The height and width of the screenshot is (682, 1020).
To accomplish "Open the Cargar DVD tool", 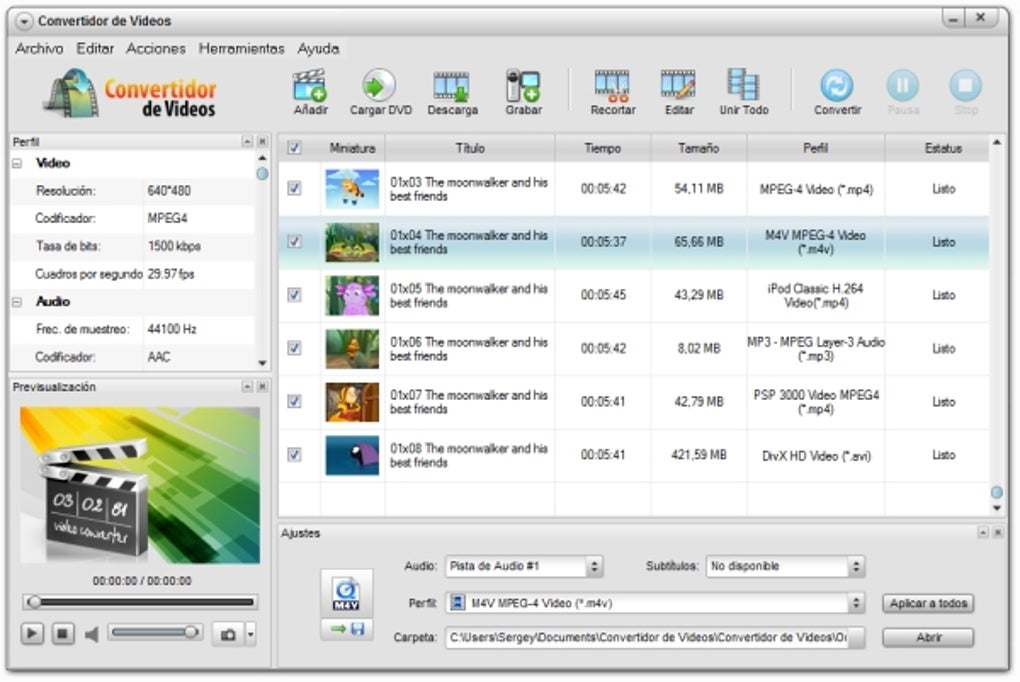I will 380,86.
